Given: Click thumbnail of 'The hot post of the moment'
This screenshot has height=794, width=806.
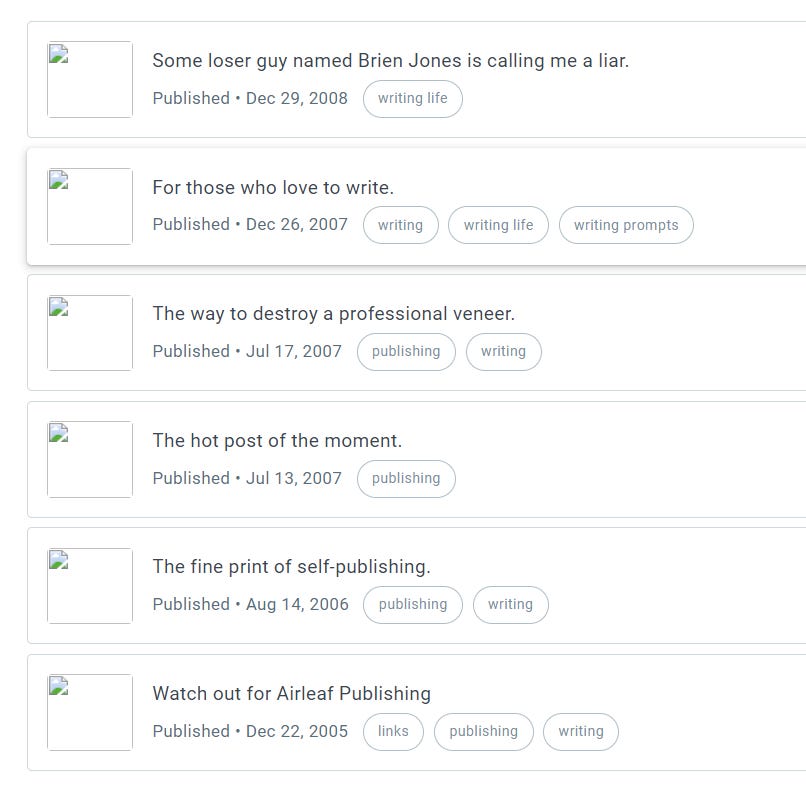Looking at the screenshot, I should 90,459.
